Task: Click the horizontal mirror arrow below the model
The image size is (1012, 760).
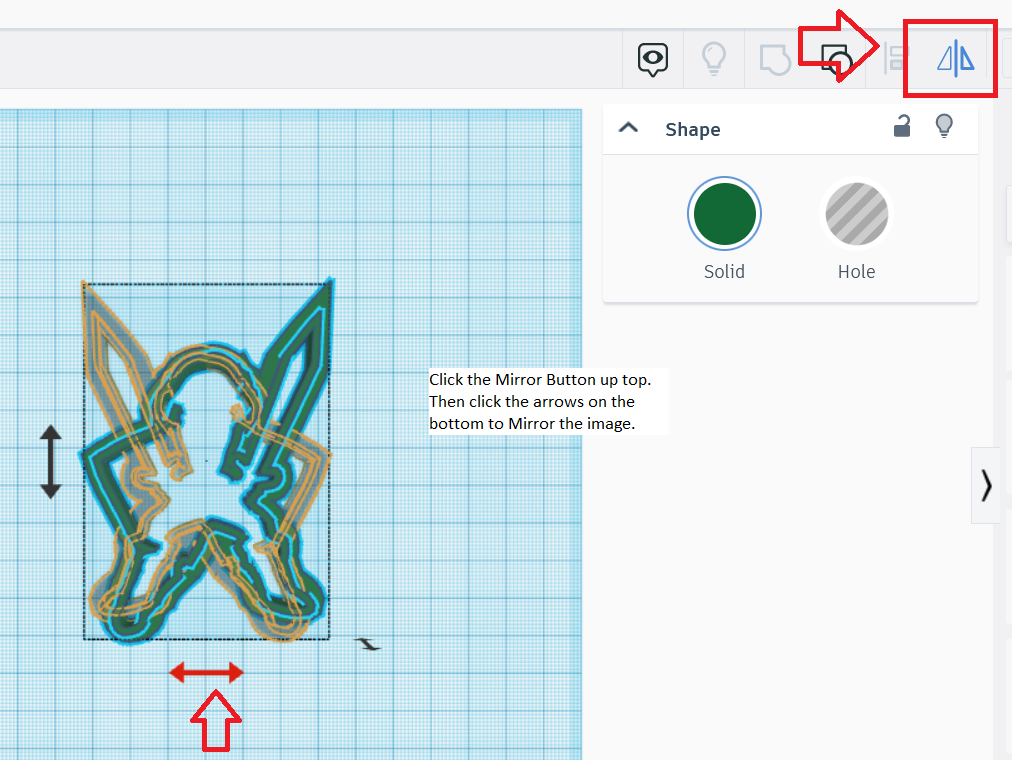Action: click(206, 672)
